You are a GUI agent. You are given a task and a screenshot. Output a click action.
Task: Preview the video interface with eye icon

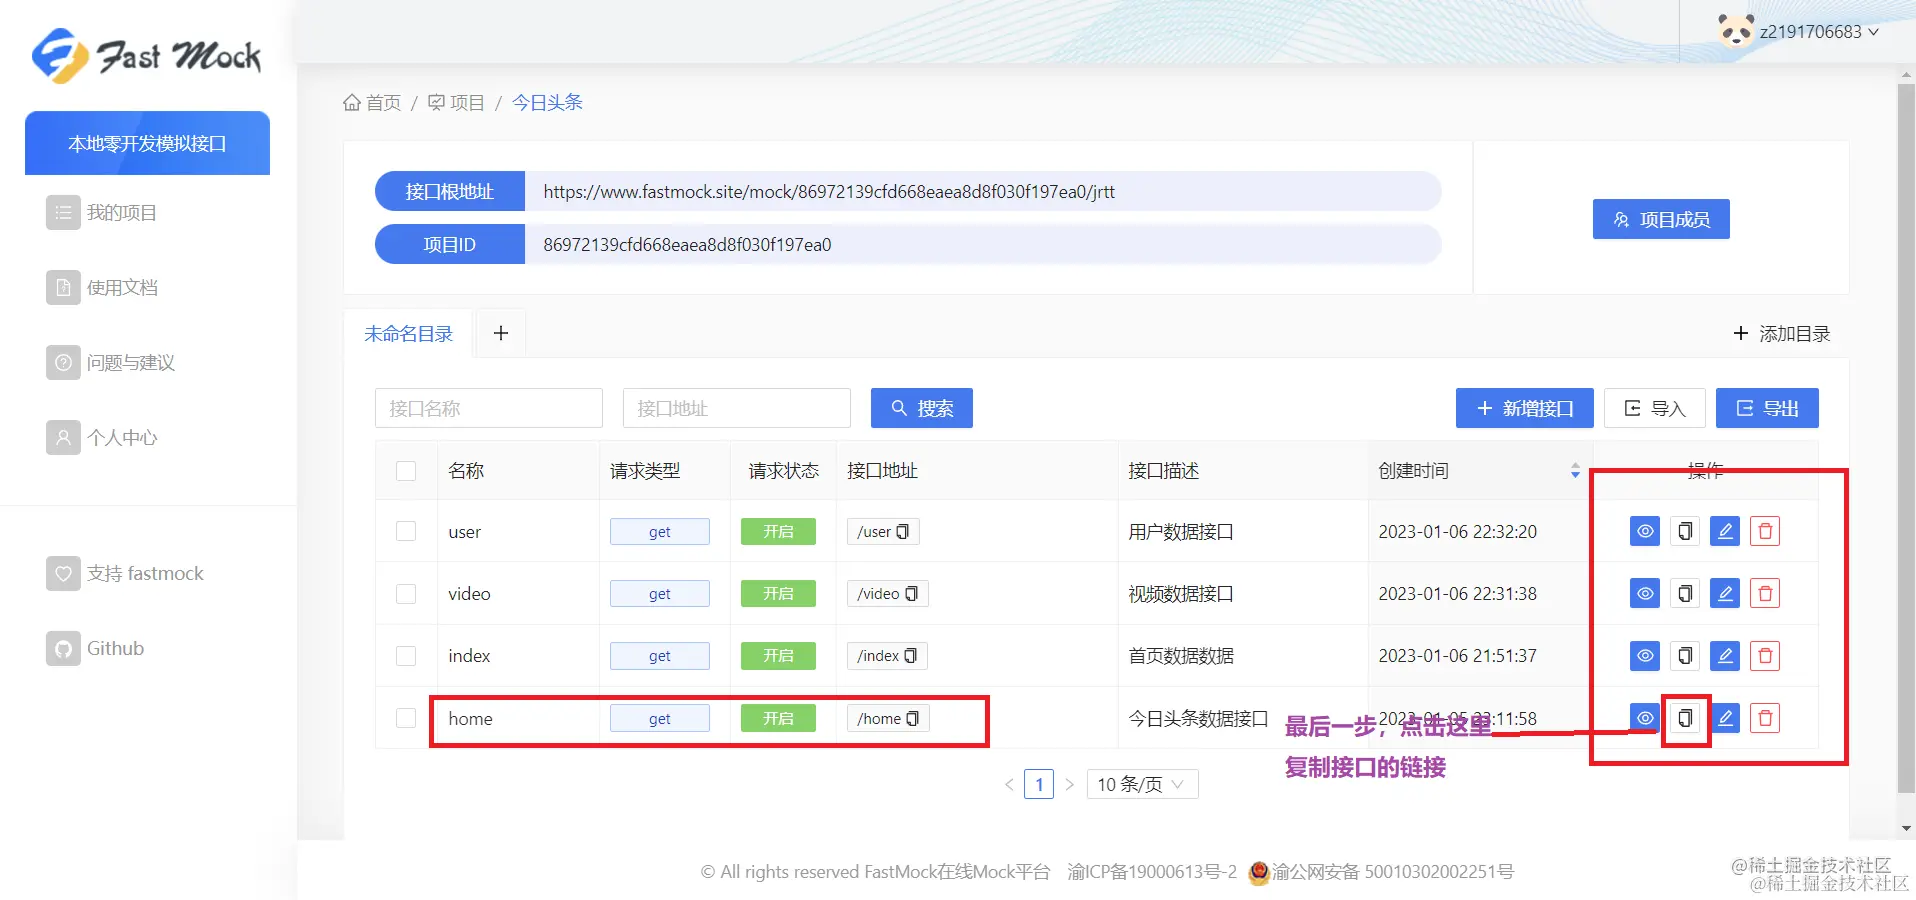[x=1644, y=593]
